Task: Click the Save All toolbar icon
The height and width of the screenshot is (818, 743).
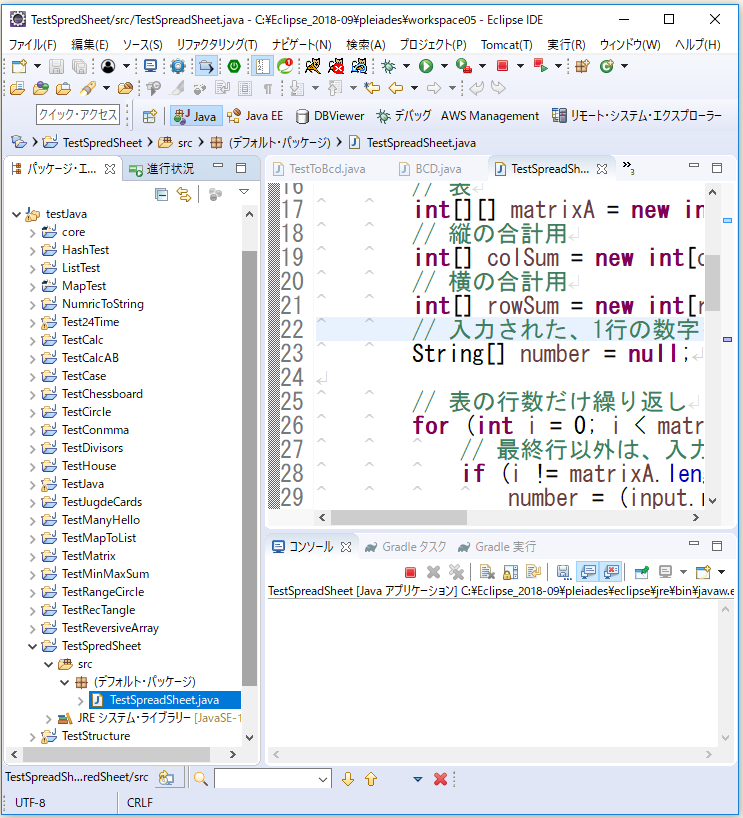Action: pos(79,66)
